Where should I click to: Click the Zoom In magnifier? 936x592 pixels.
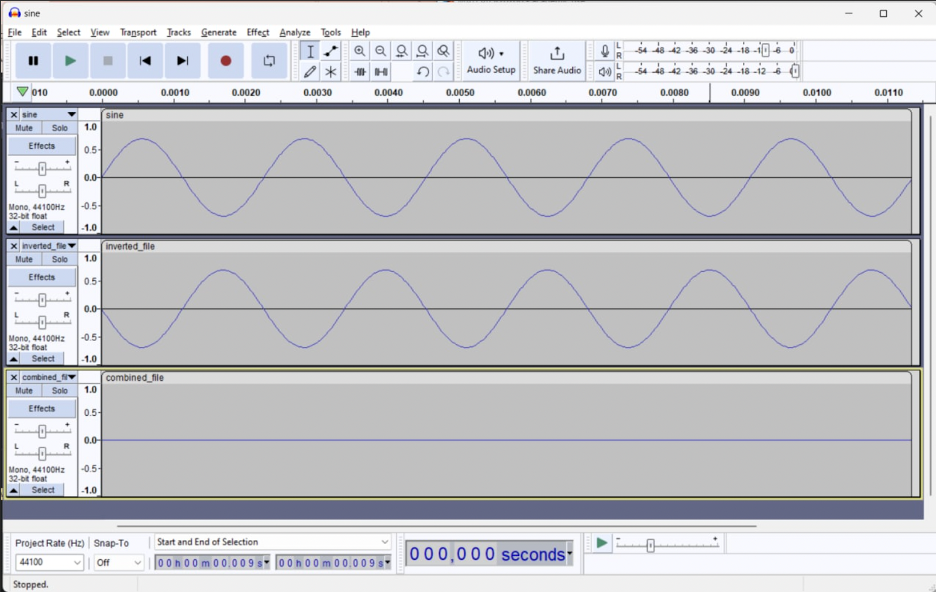click(359, 51)
